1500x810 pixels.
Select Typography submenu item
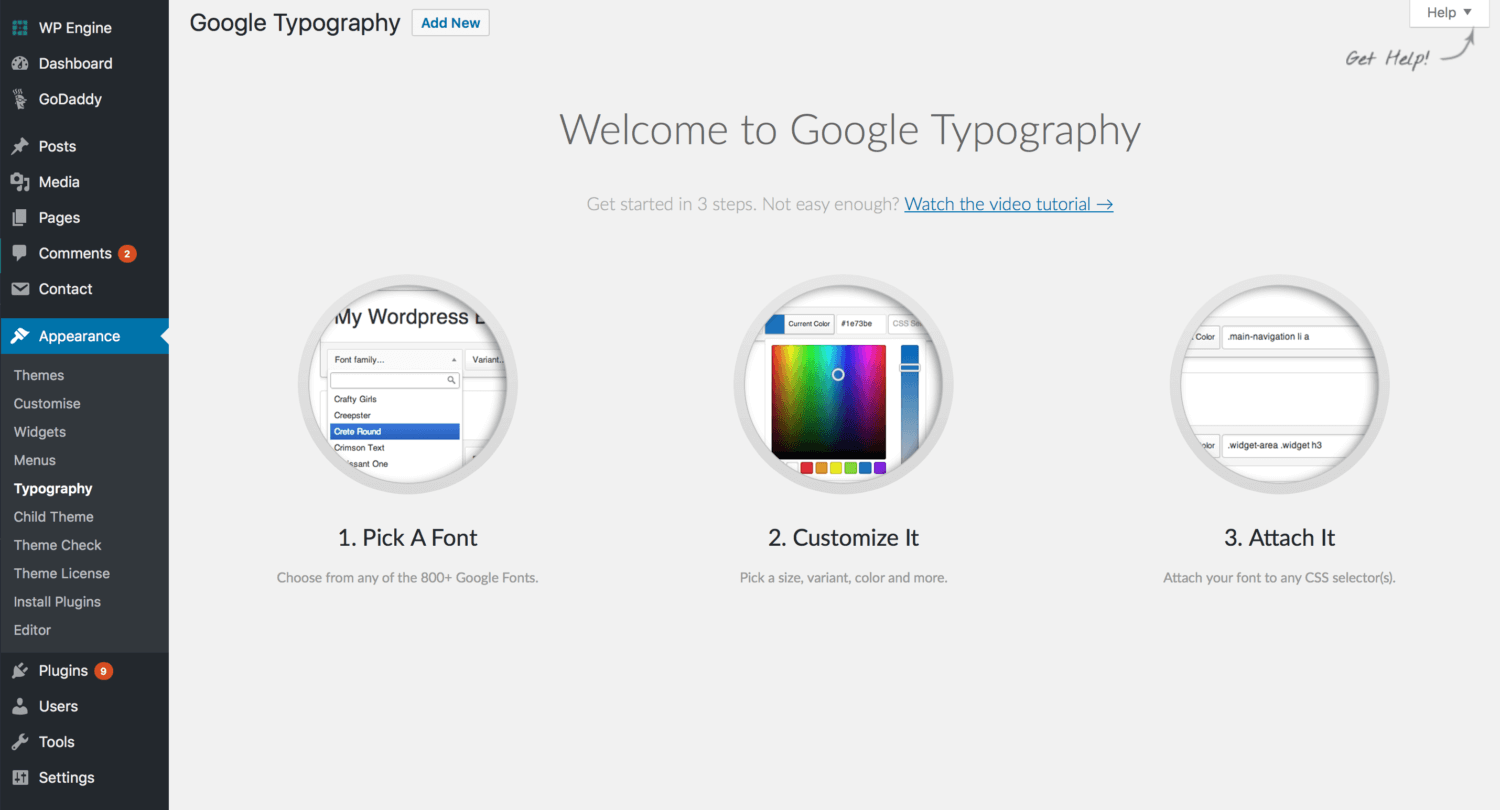click(x=53, y=489)
